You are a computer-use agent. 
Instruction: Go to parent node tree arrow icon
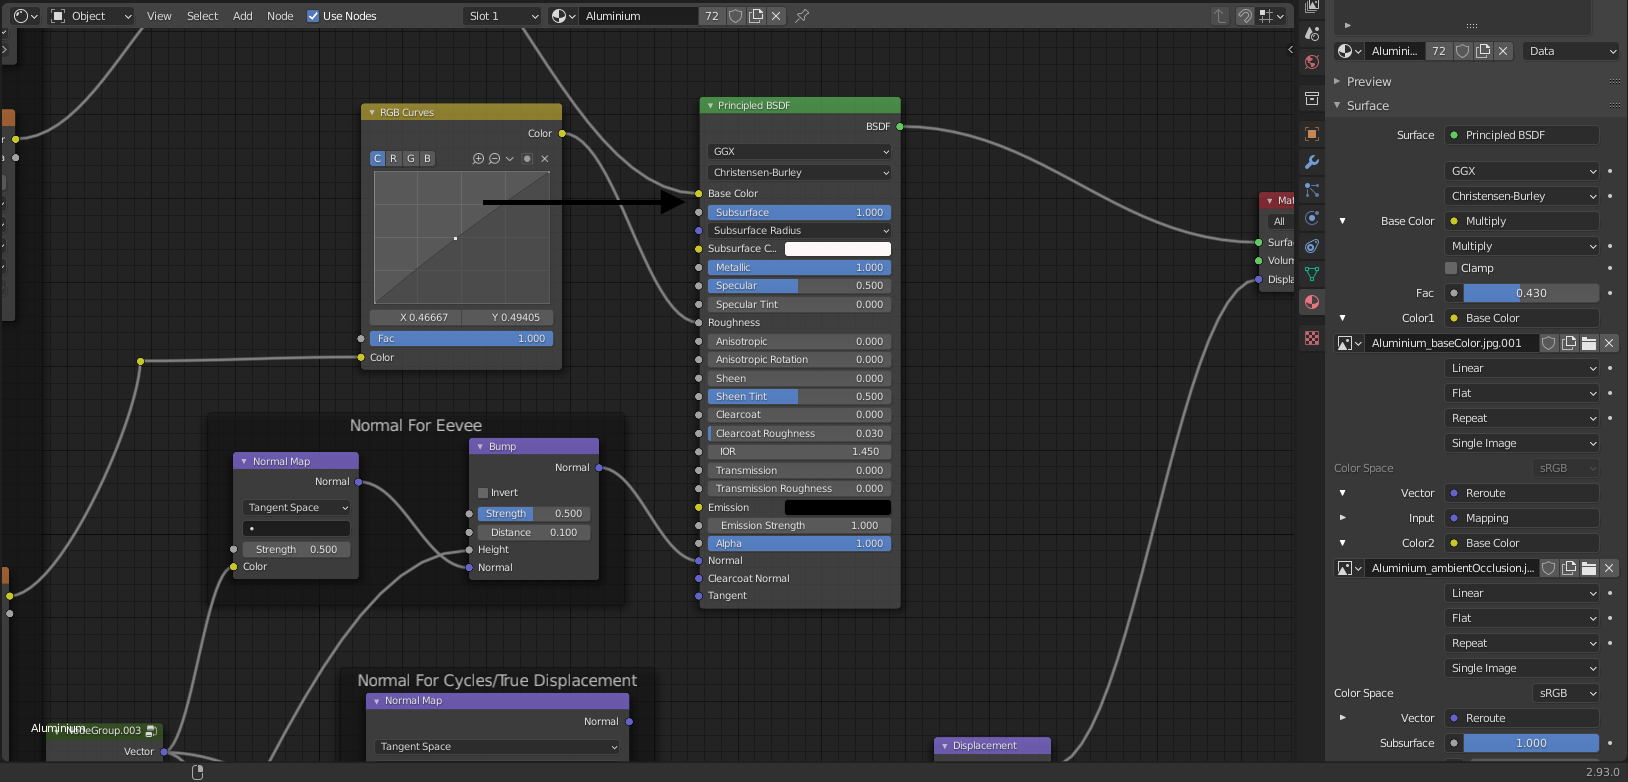tap(1220, 16)
